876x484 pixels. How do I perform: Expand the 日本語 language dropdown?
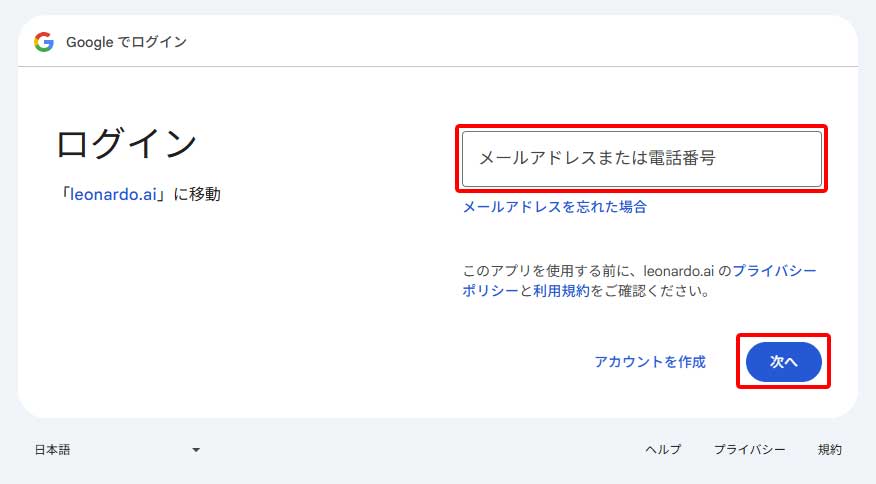coord(117,450)
